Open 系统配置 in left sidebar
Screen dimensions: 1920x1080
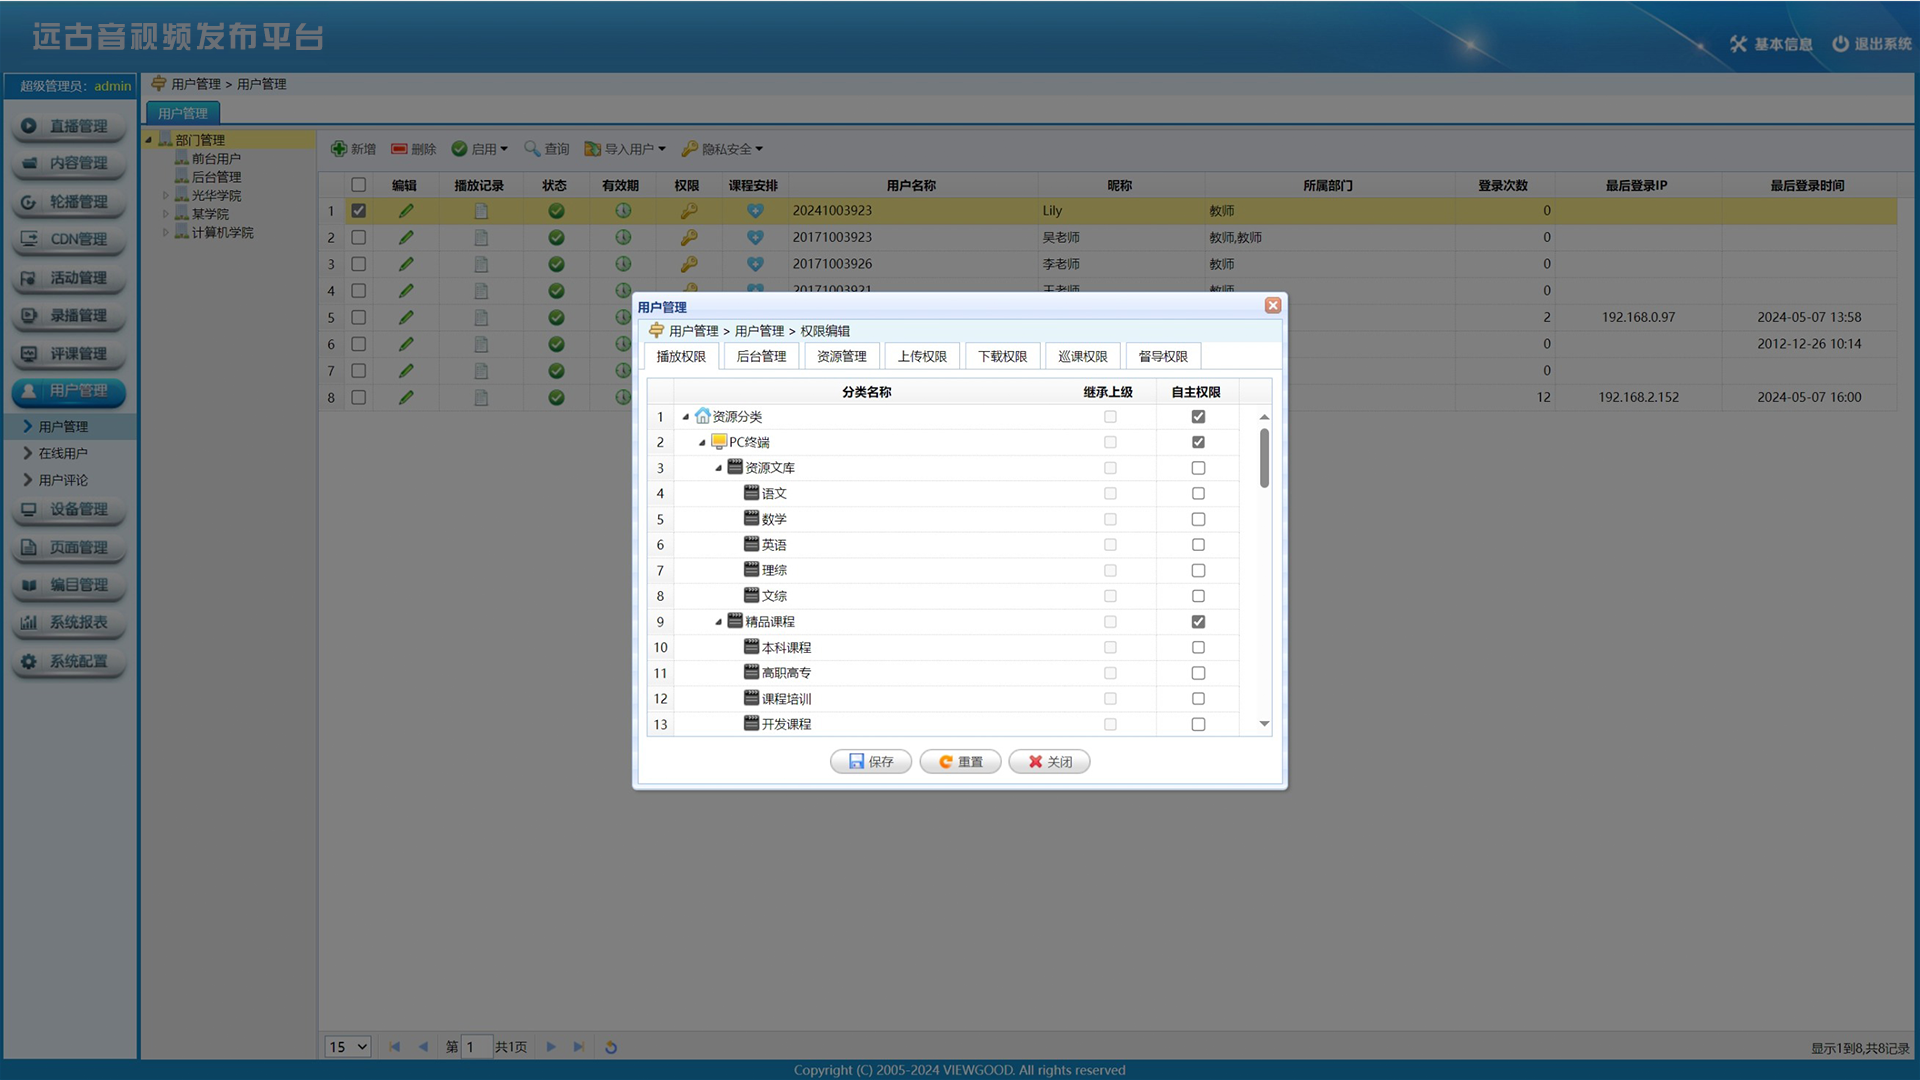click(x=69, y=661)
